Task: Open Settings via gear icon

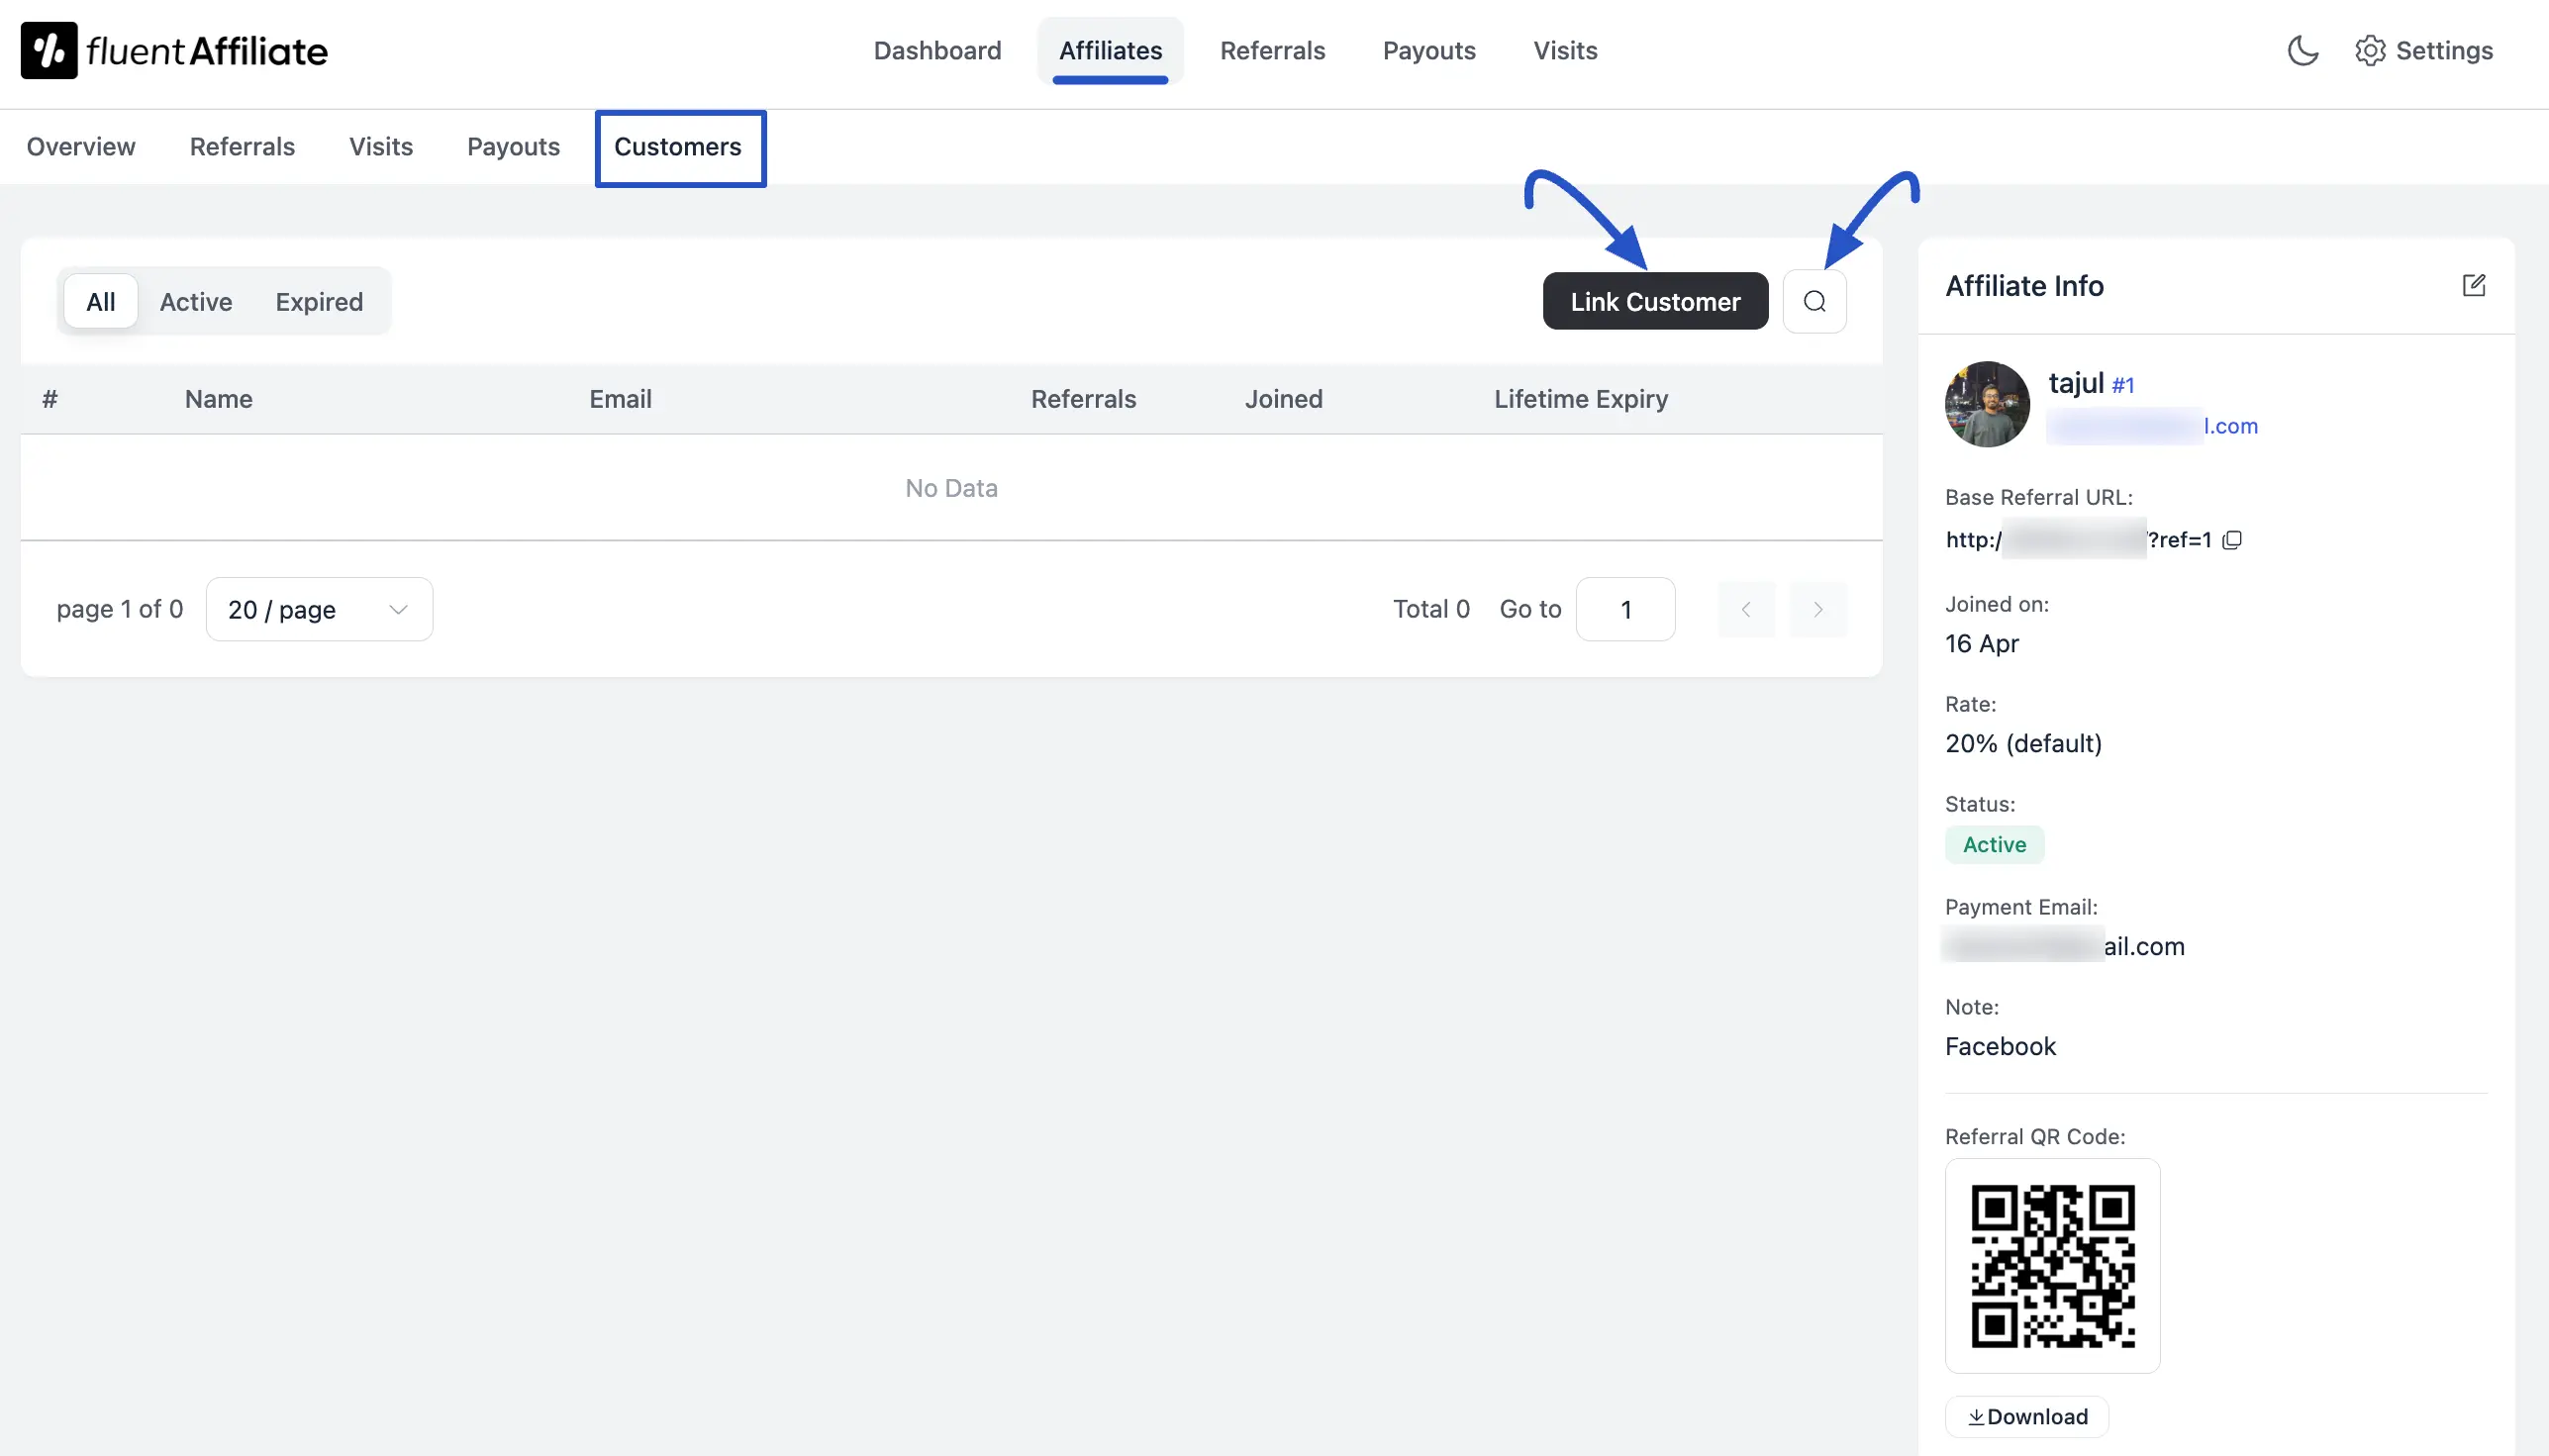Action: tap(2370, 50)
